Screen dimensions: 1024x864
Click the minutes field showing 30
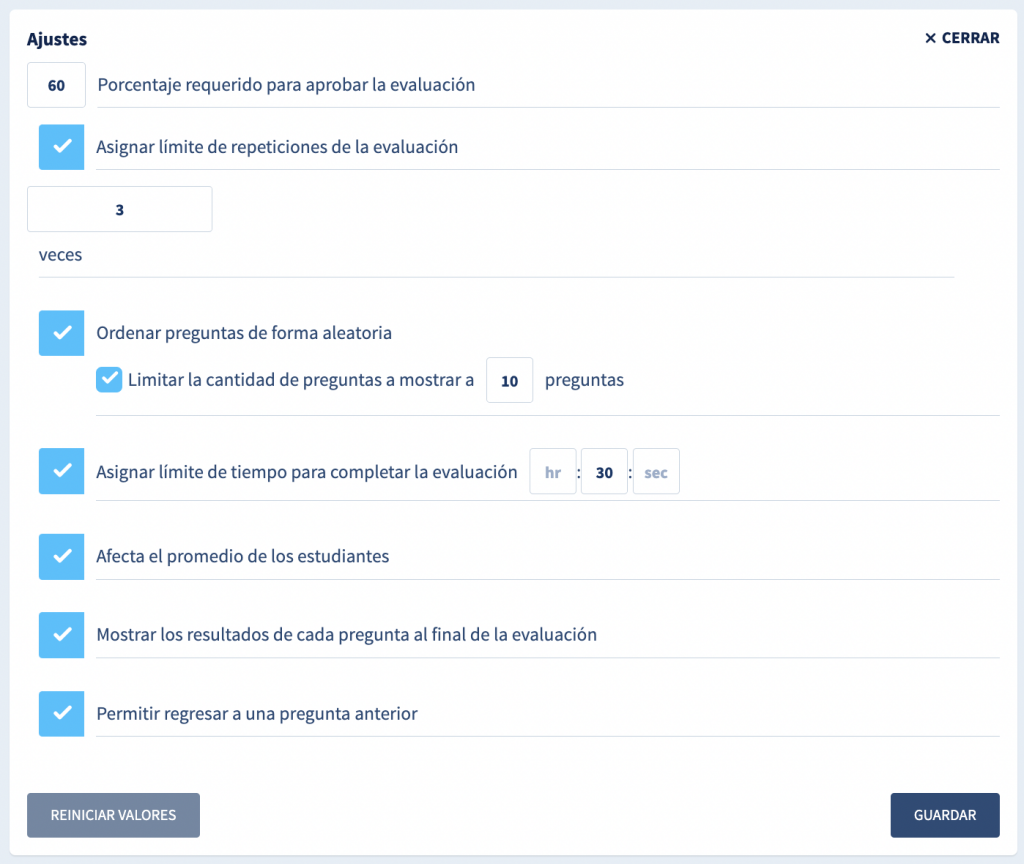[604, 473]
